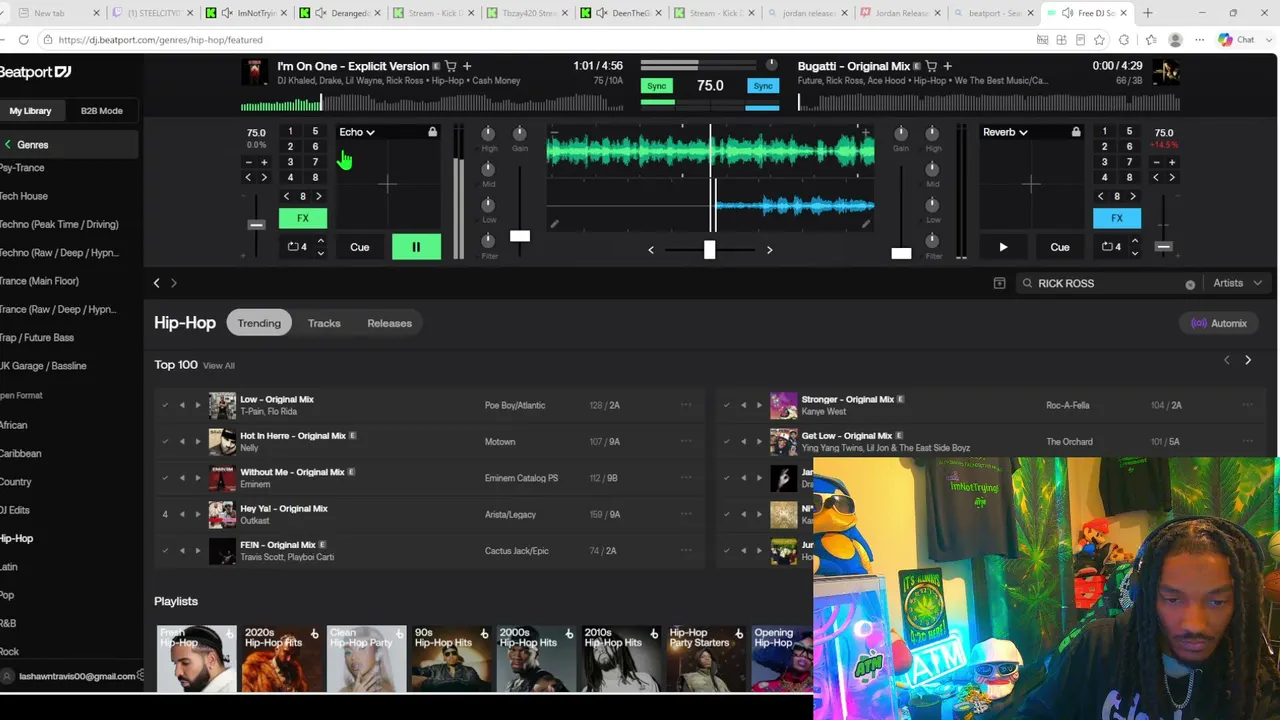This screenshot has width=1280, height=720.
Task: Open the Trap / Future Bass genre
Action: (37, 338)
